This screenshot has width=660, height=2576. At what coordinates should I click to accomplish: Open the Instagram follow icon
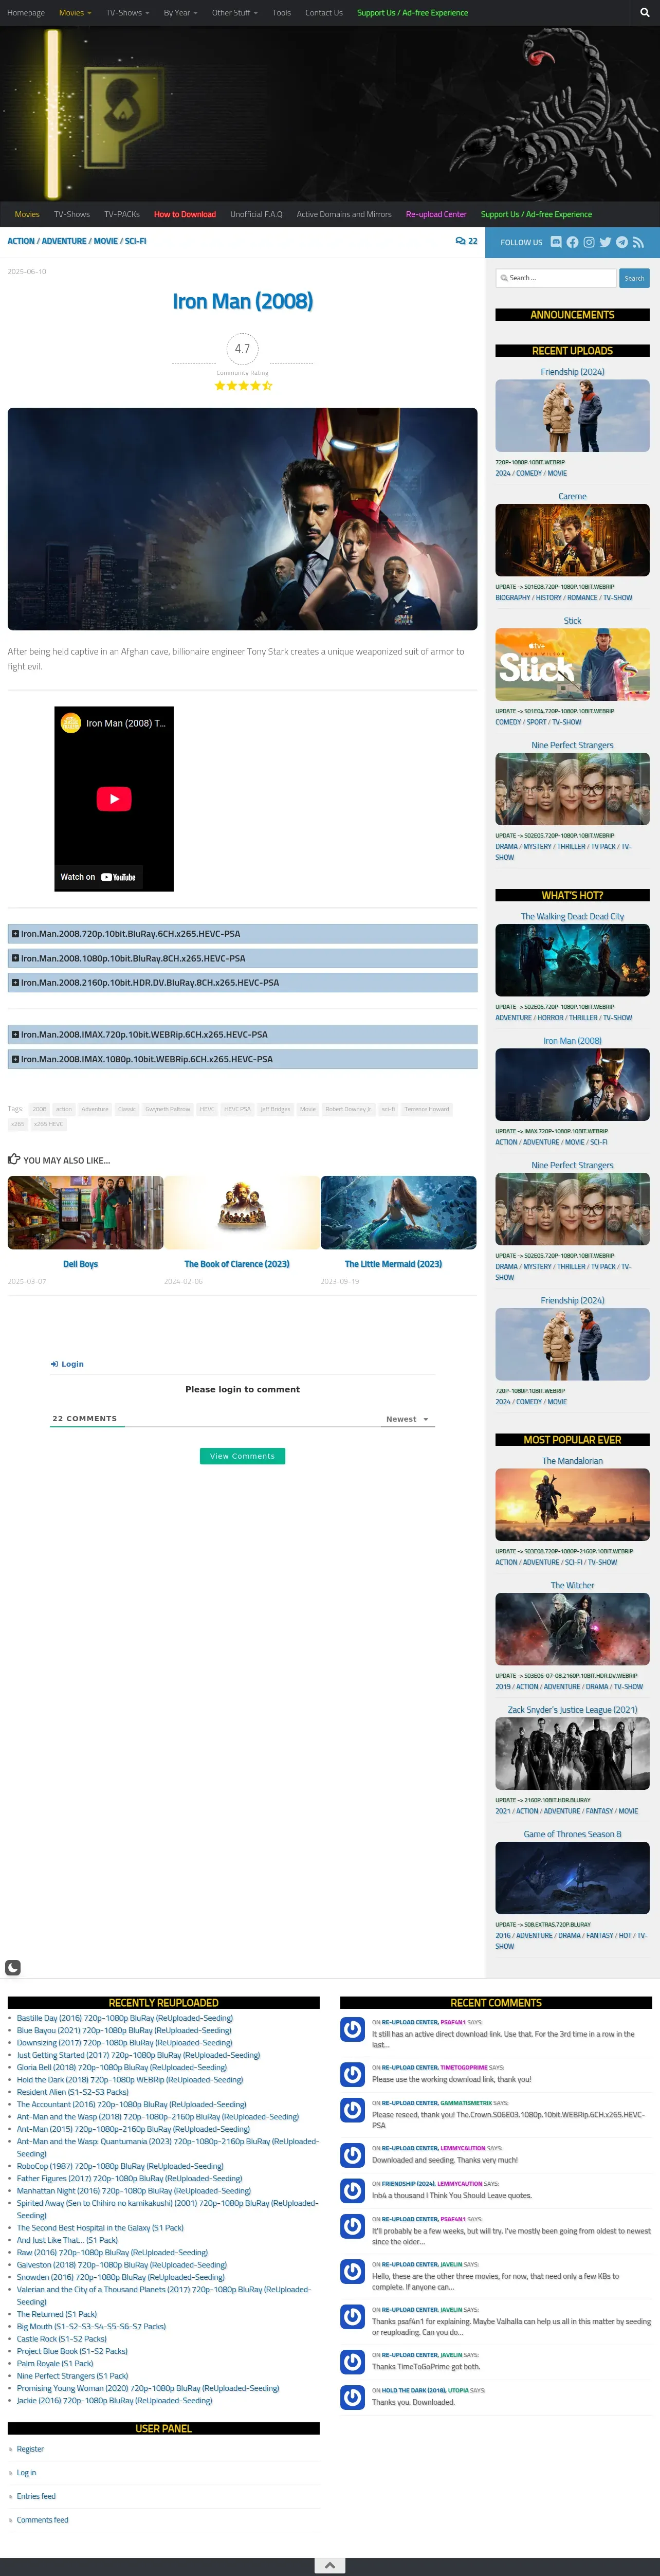589,242
